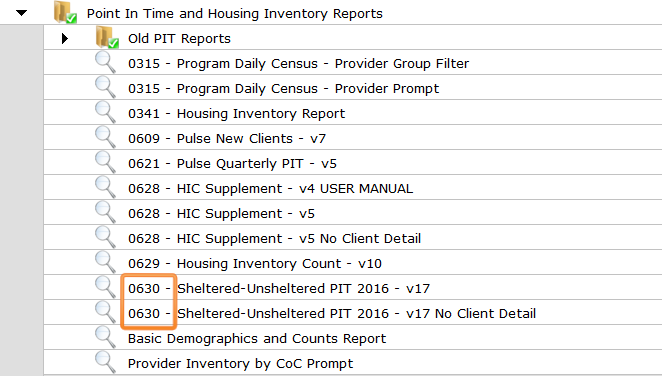Image resolution: width=662 pixels, height=376 pixels.
Task: Click the Old PIT Reports folder icon
Action: pos(107,37)
